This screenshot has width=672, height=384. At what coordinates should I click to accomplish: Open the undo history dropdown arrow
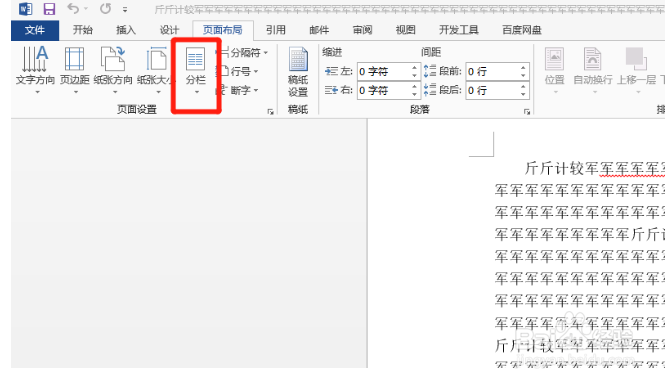click(x=86, y=9)
